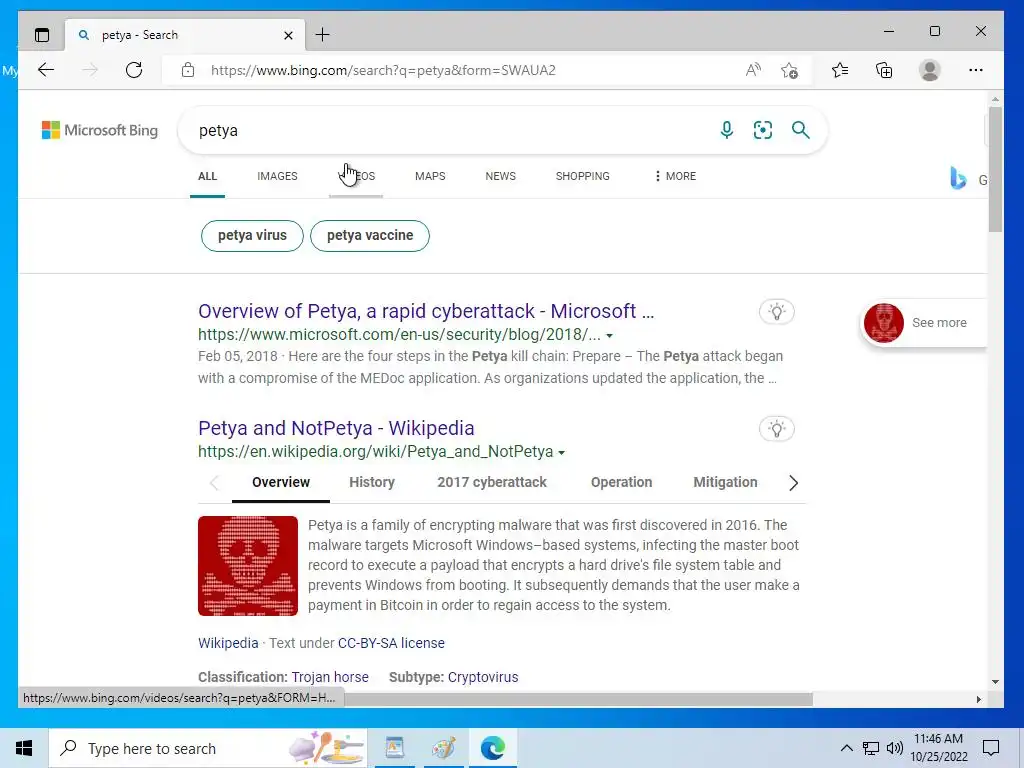The height and width of the screenshot is (768, 1024).
Task: Open the Trojan horse link
Action: tap(330, 677)
